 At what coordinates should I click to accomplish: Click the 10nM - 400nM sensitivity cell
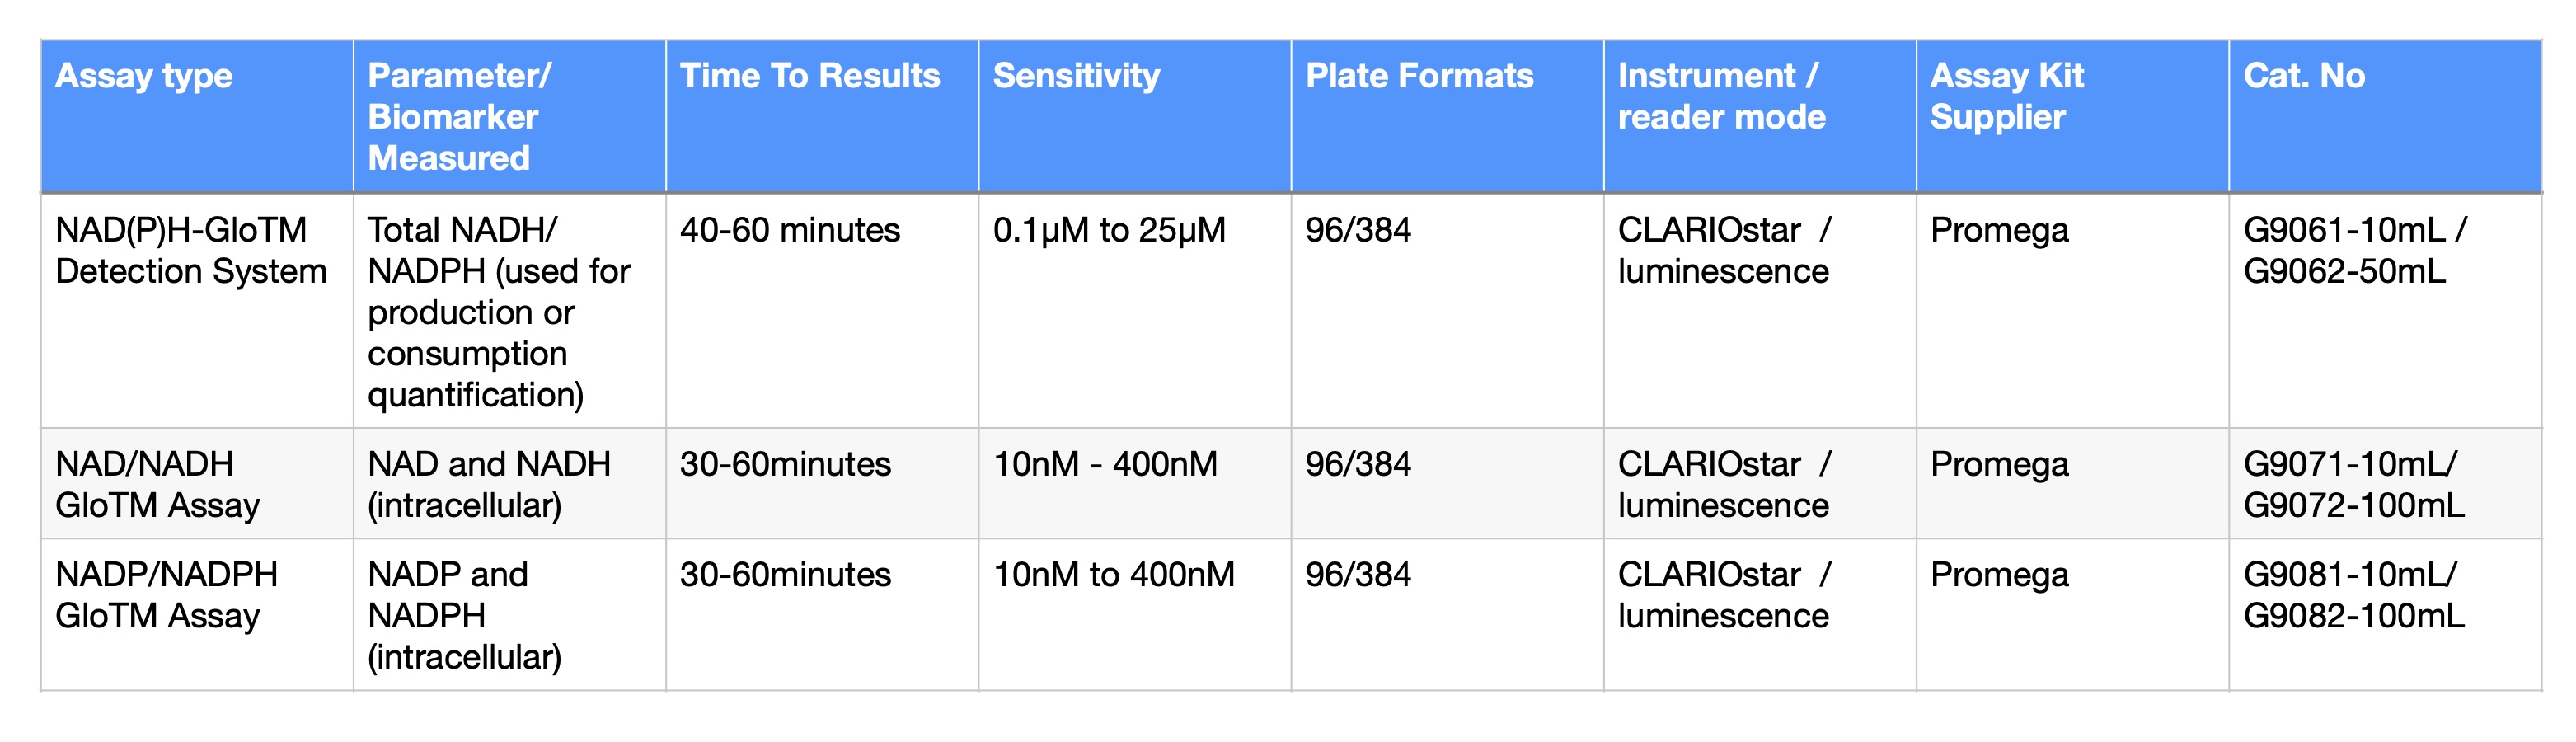coord(1105,464)
